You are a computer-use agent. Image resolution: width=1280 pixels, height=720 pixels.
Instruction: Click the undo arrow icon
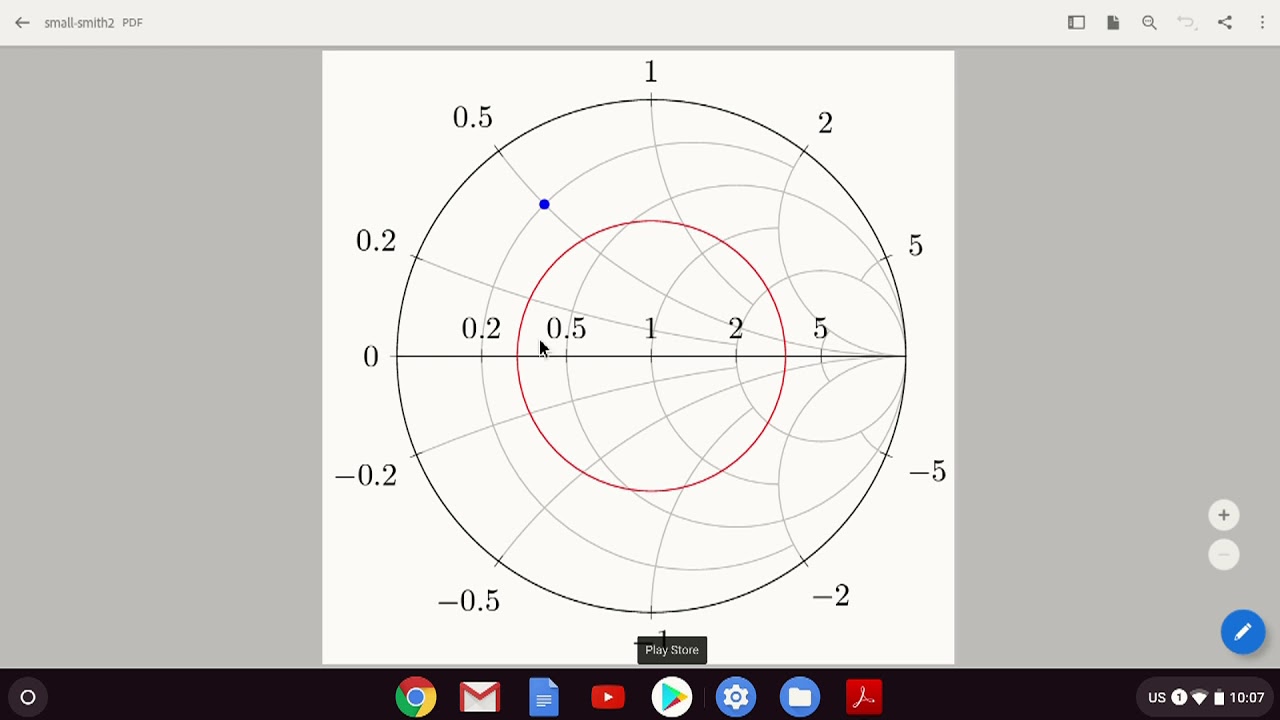pos(1186,22)
